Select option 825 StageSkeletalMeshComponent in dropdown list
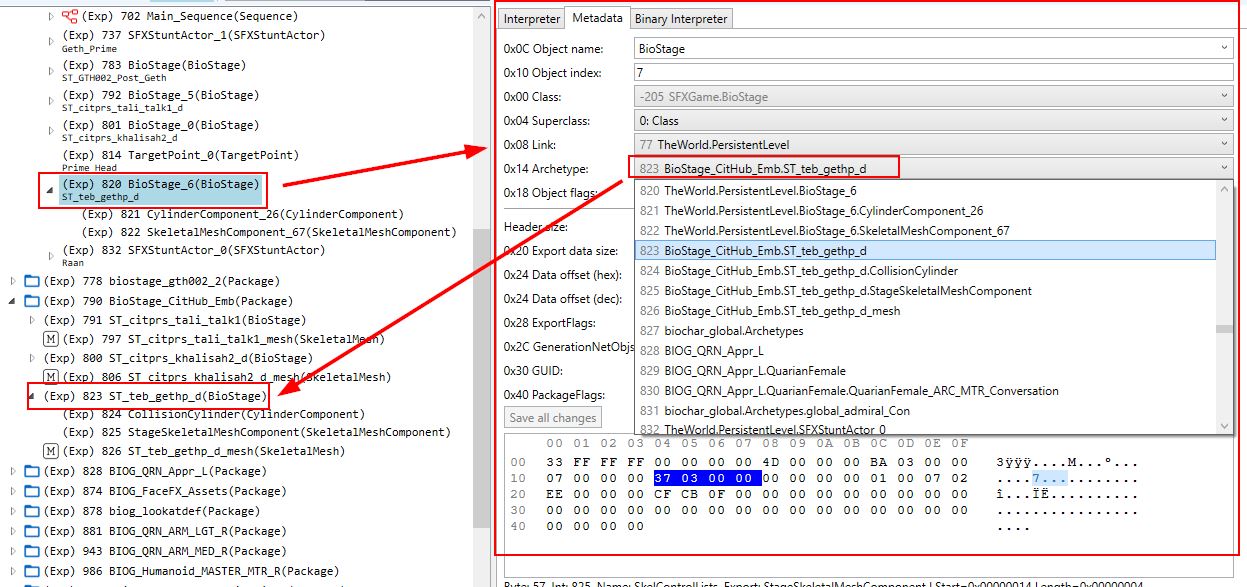The width and height of the screenshot is (1247, 587). tap(926, 291)
